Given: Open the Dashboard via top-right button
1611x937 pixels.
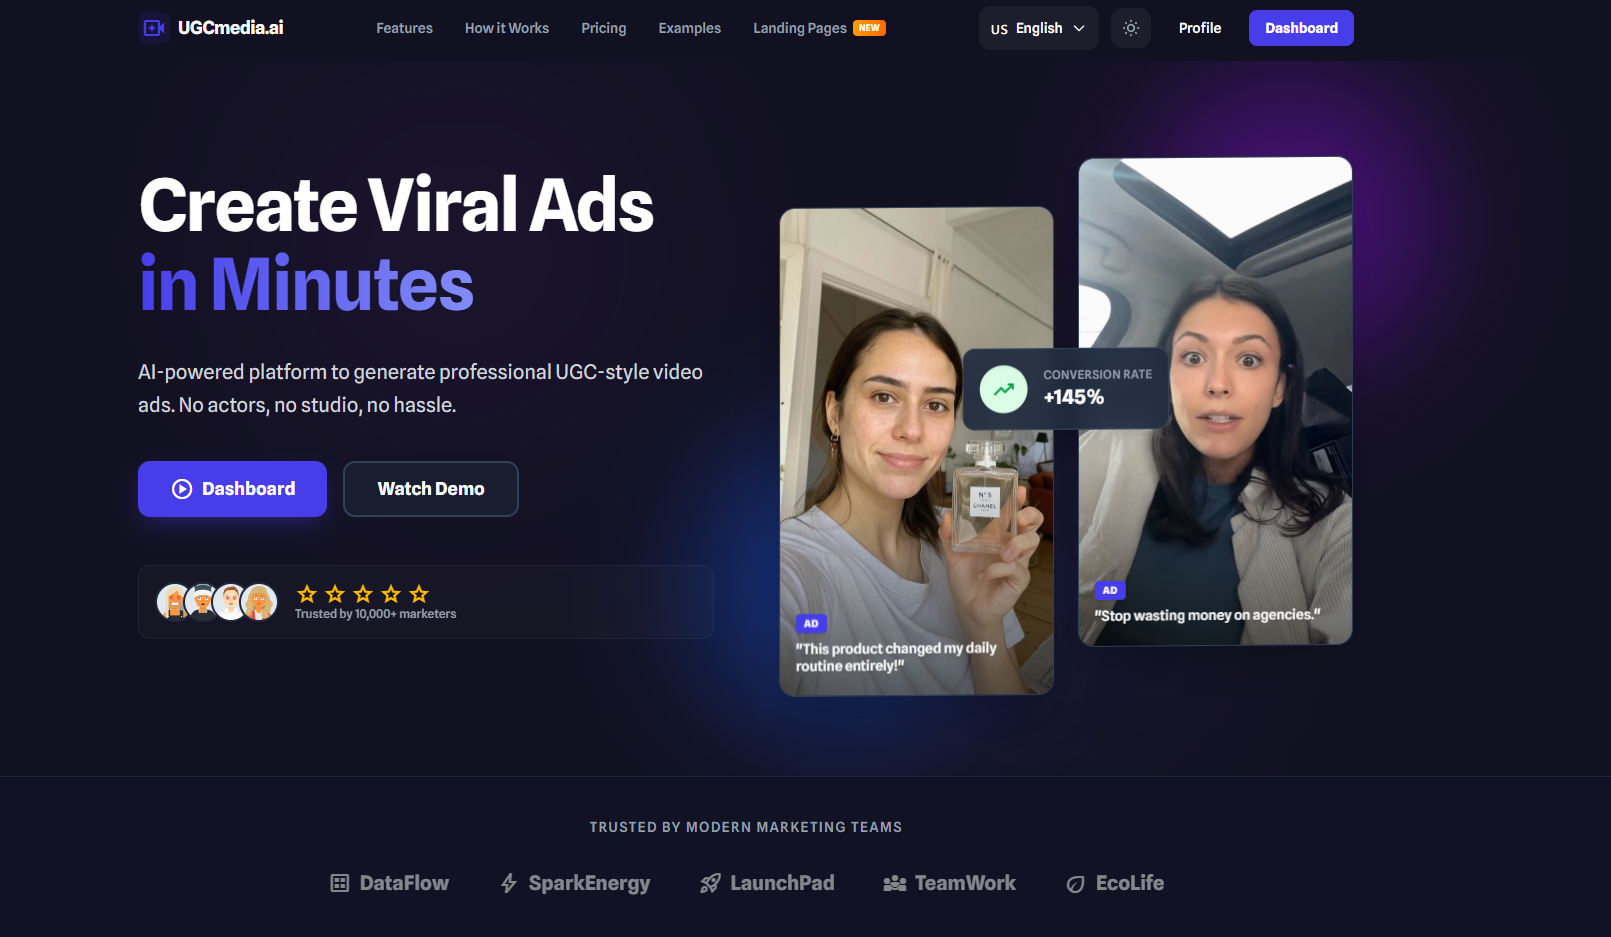Looking at the screenshot, I should pyautogui.click(x=1301, y=27).
